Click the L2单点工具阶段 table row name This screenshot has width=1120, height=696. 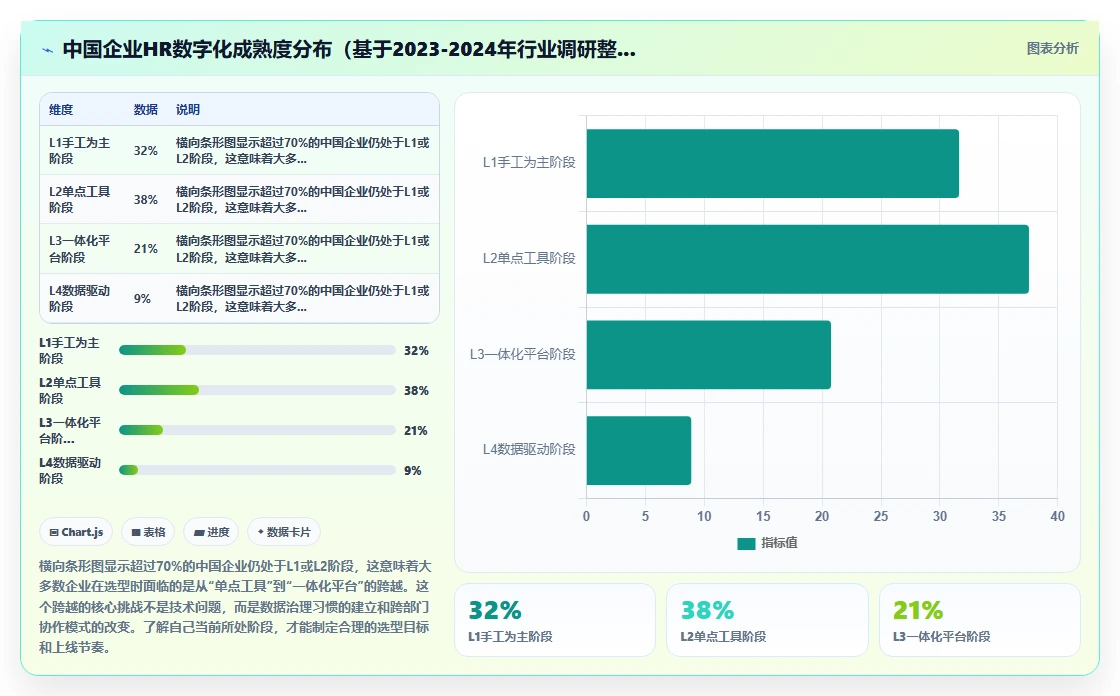(x=79, y=199)
